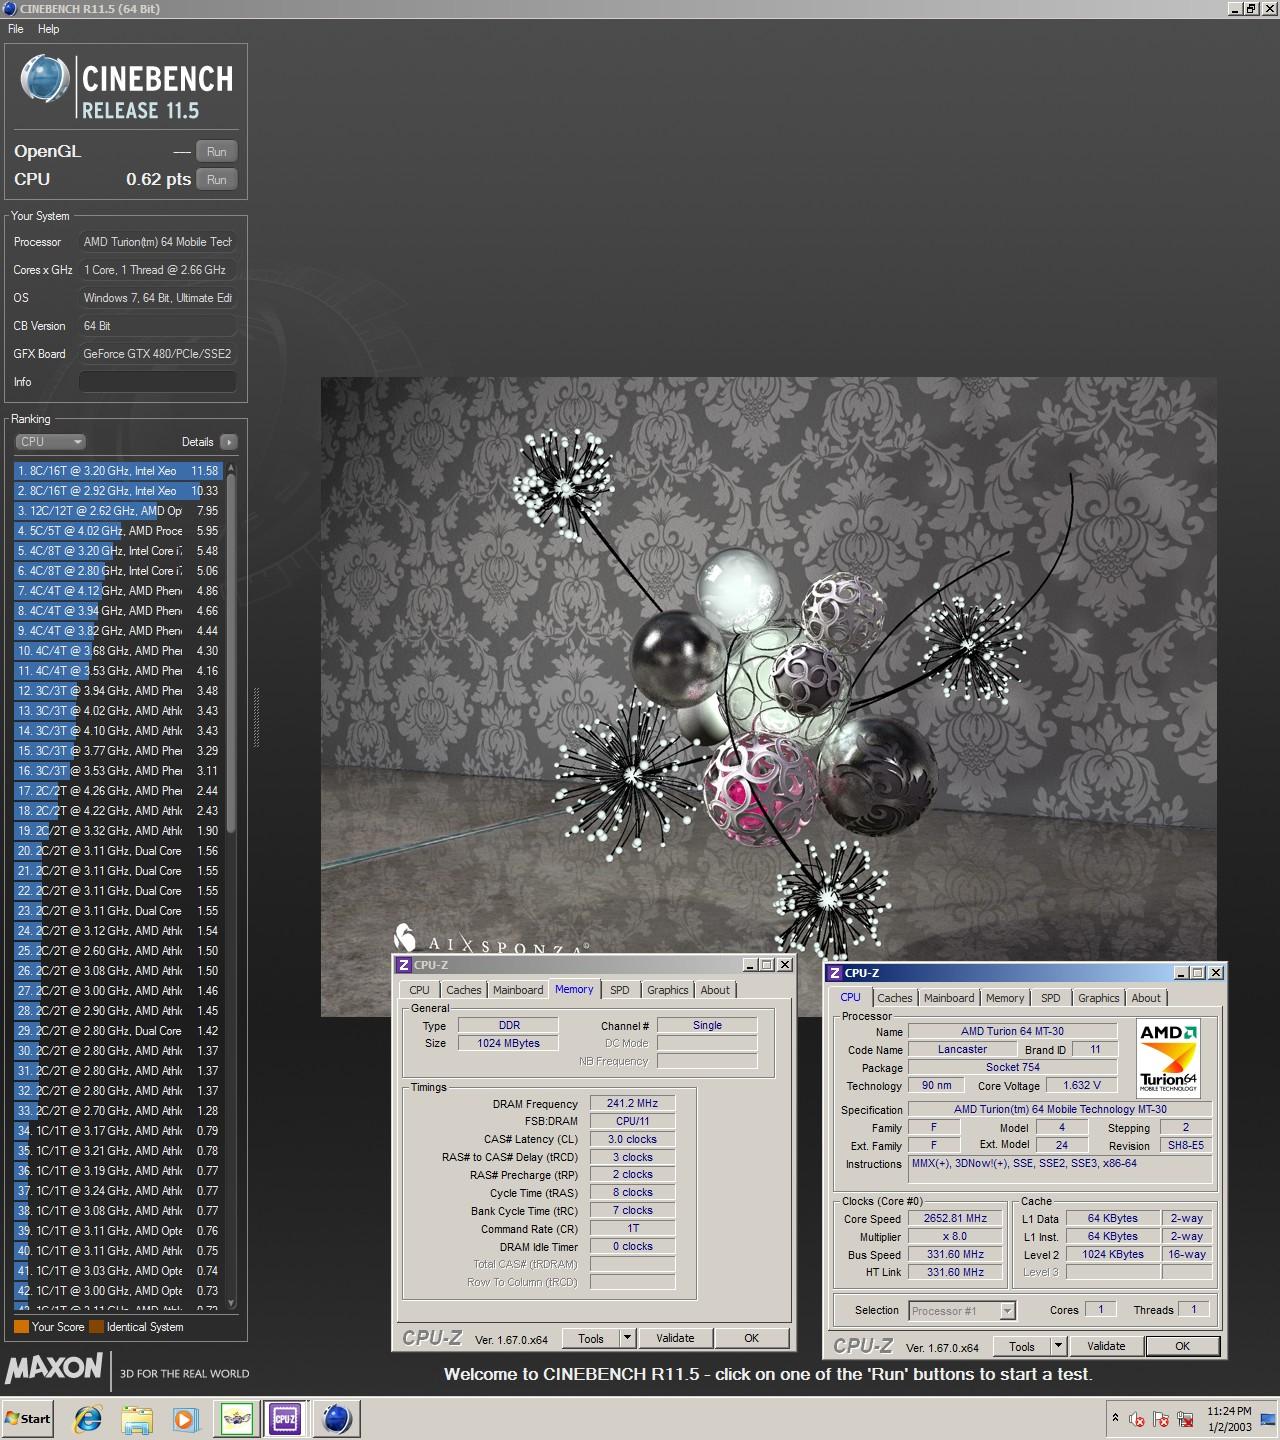This screenshot has height=1440, width=1280.
Task: Open the Ranking CPU dropdown
Action: (50, 442)
